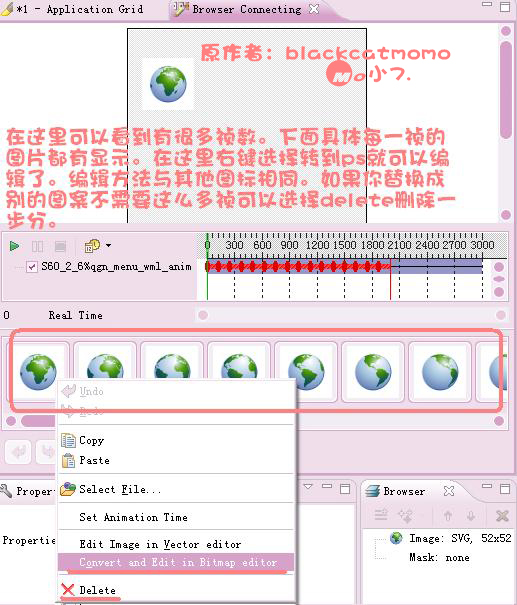
Task: Open view menu triangle in Properties panel
Action: click(x=308, y=487)
